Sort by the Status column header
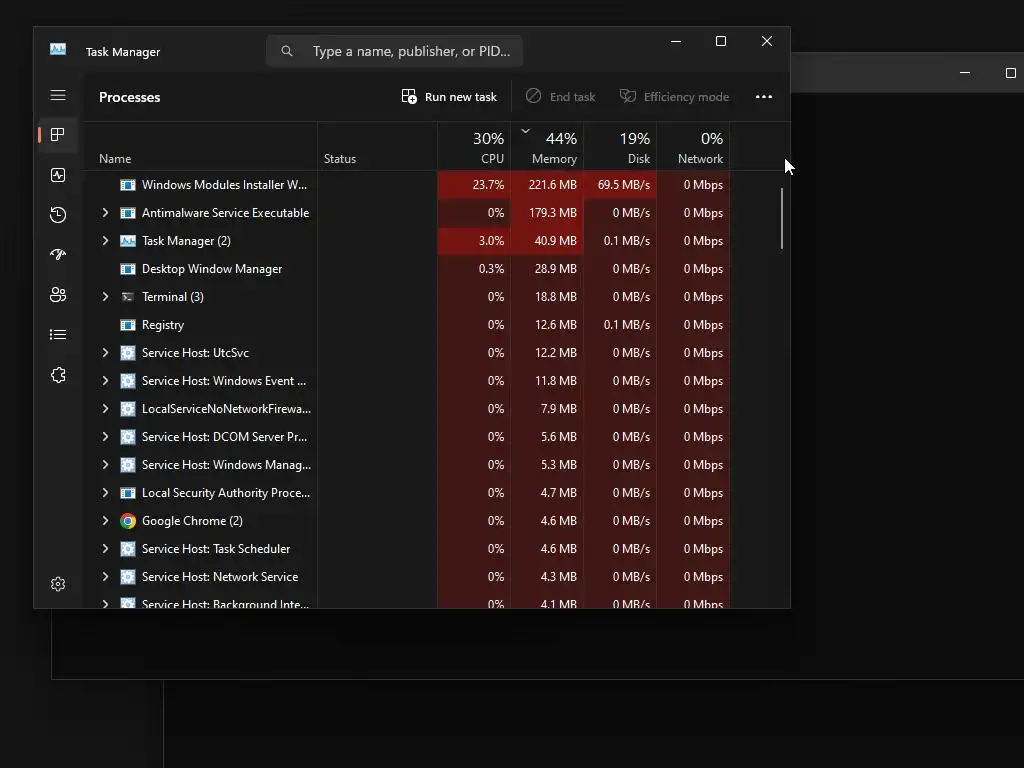 [377, 146]
